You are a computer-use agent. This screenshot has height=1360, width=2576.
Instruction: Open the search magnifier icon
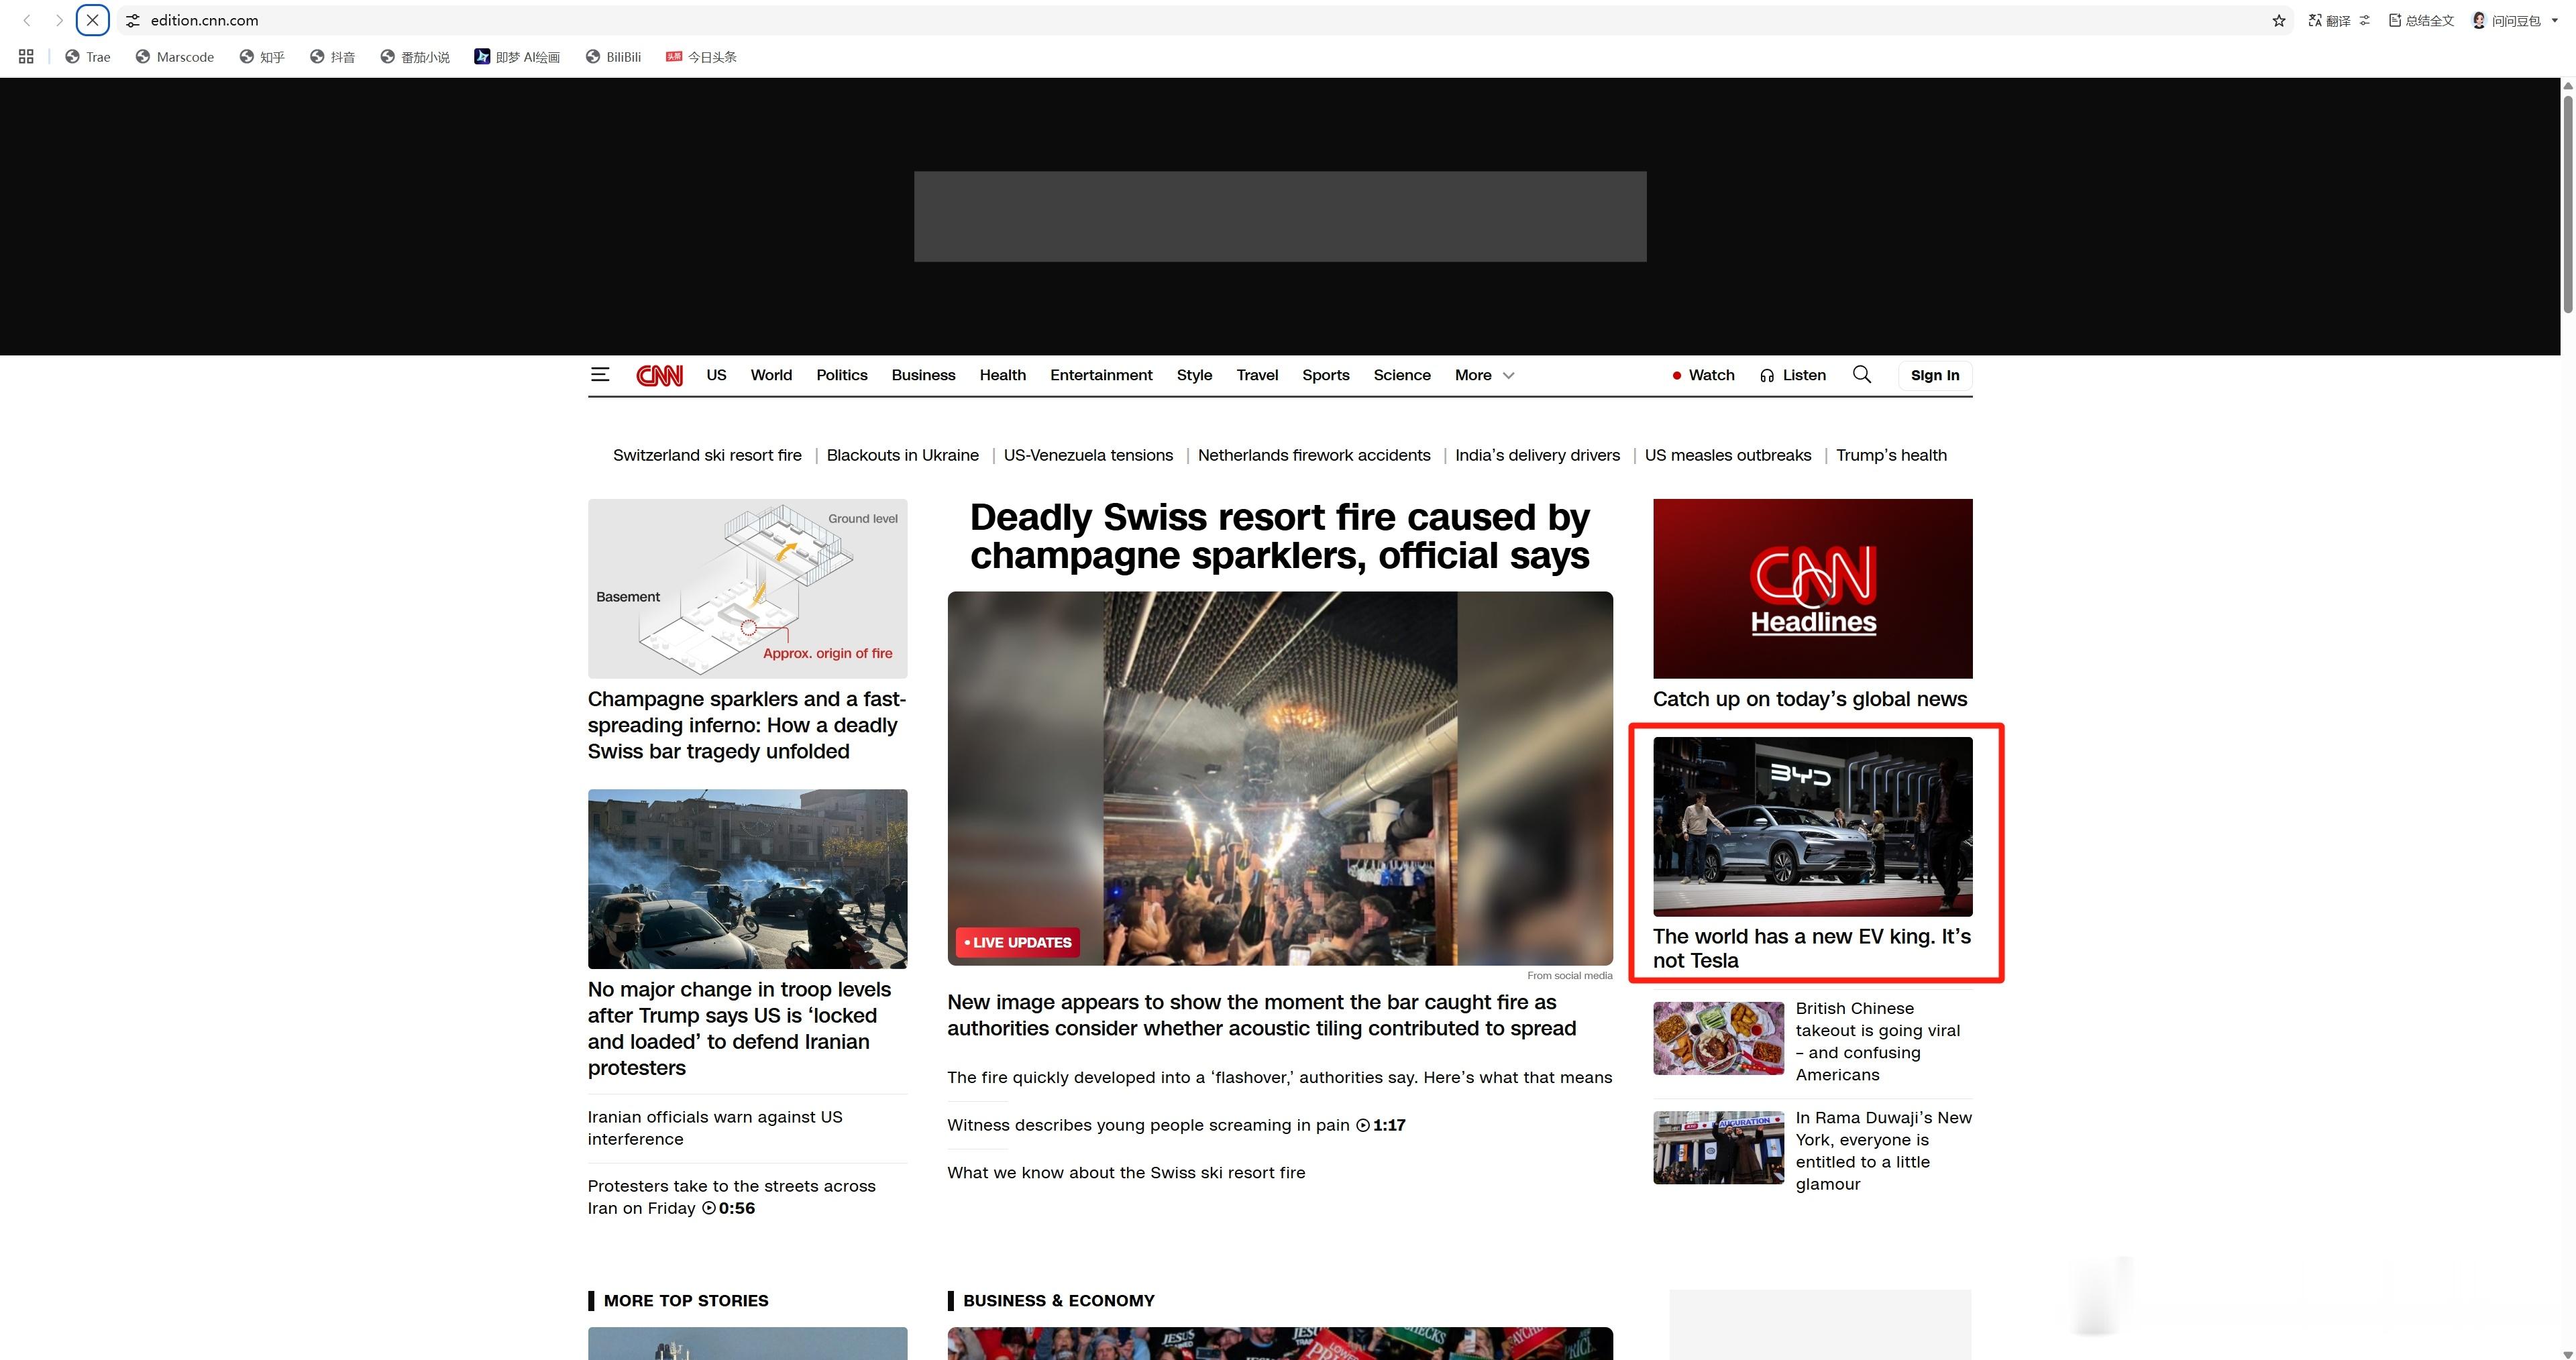point(1861,374)
